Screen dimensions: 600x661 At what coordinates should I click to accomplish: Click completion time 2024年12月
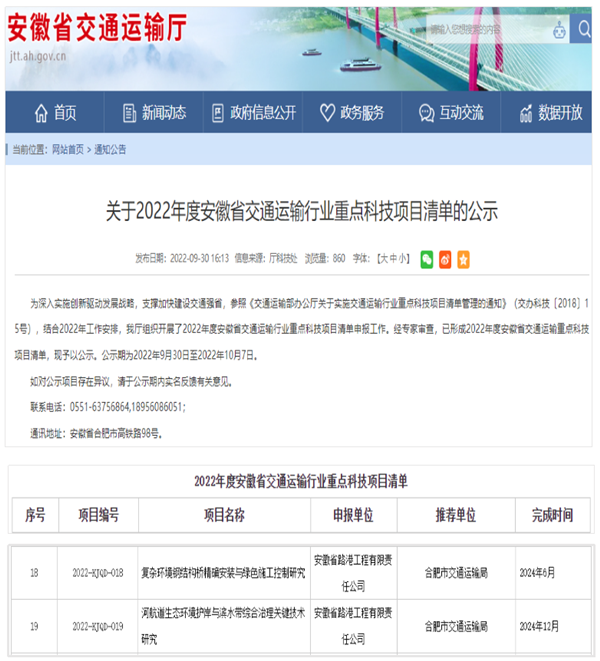point(539,626)
